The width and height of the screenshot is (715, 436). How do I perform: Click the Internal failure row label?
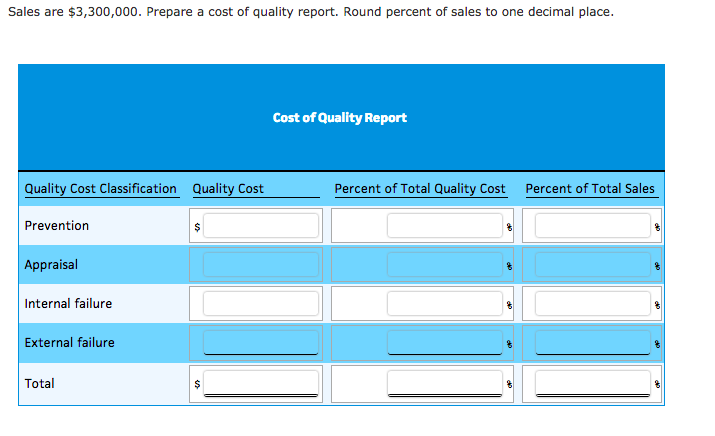[68, 304]
